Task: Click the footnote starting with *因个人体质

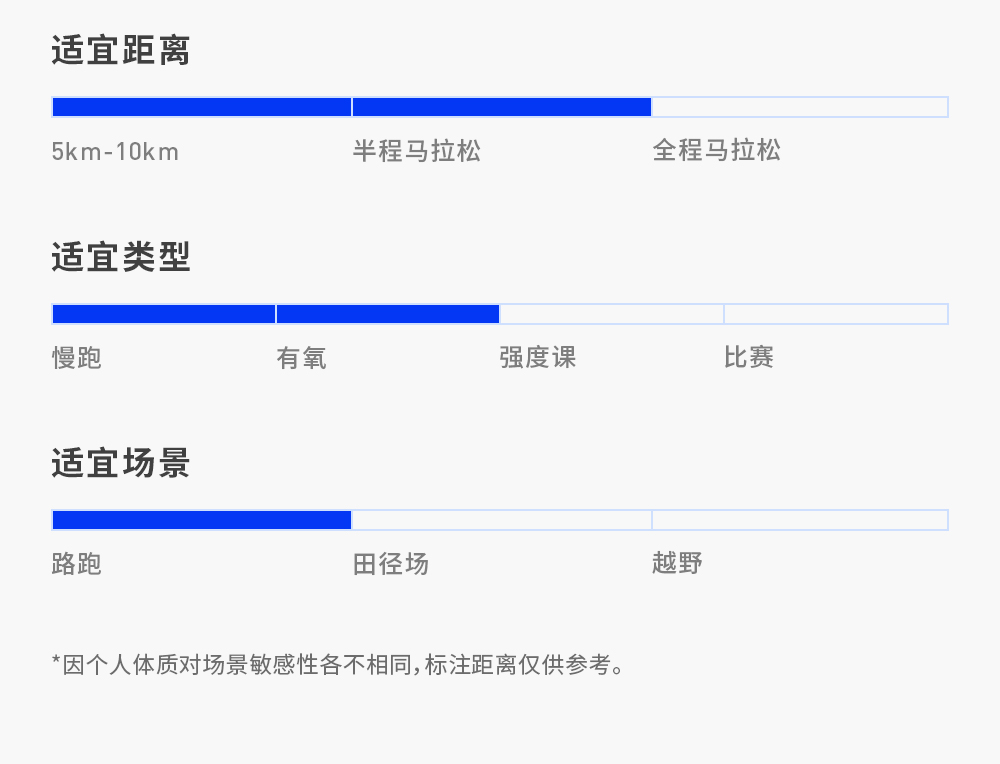Action: coord(339,664)
